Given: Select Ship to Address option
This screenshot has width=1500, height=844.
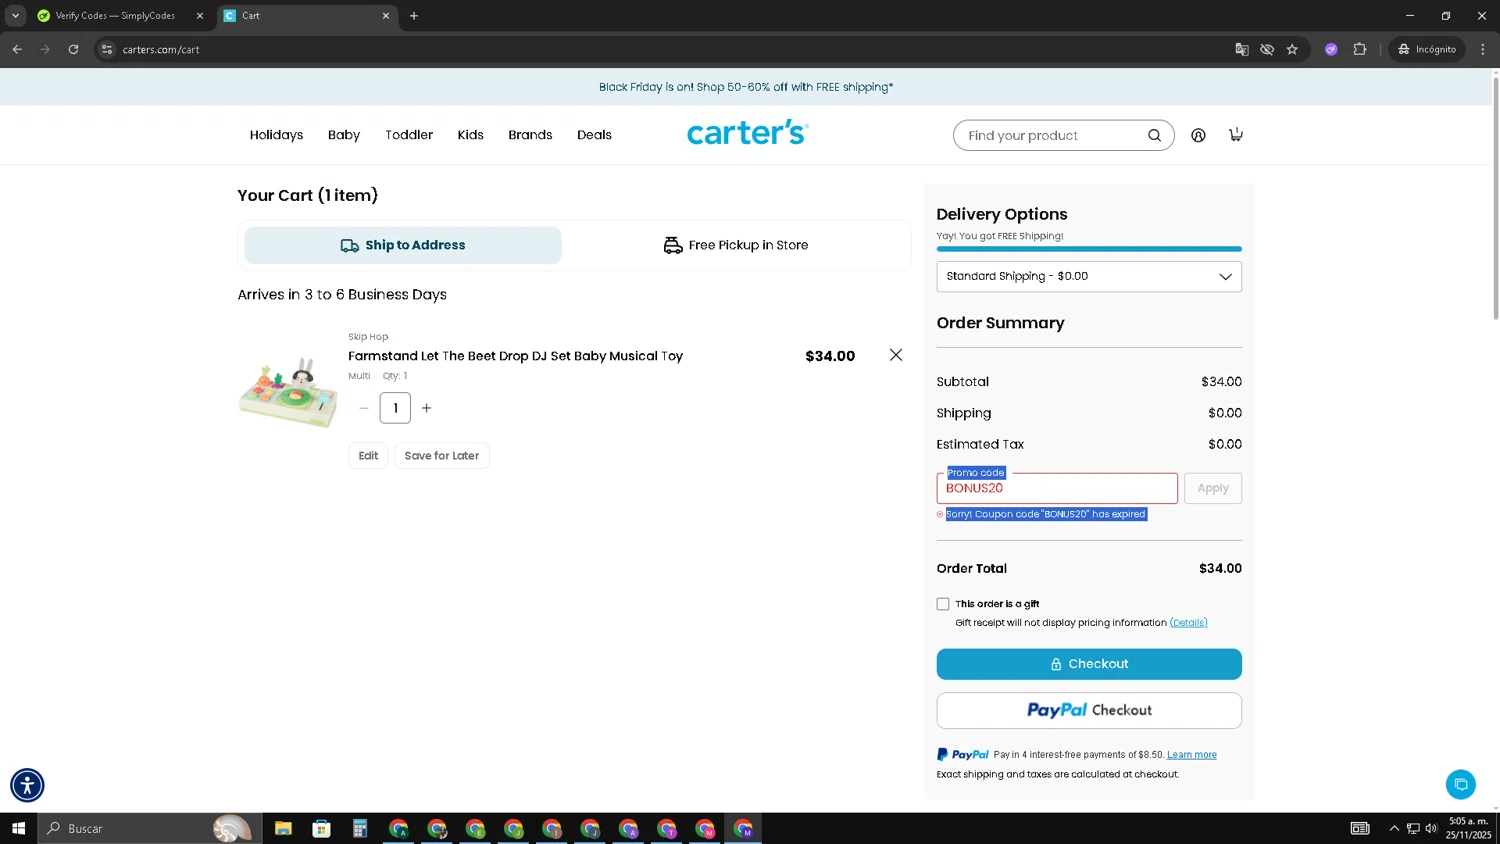Looking at the screenshot, I should click(403, 245).
